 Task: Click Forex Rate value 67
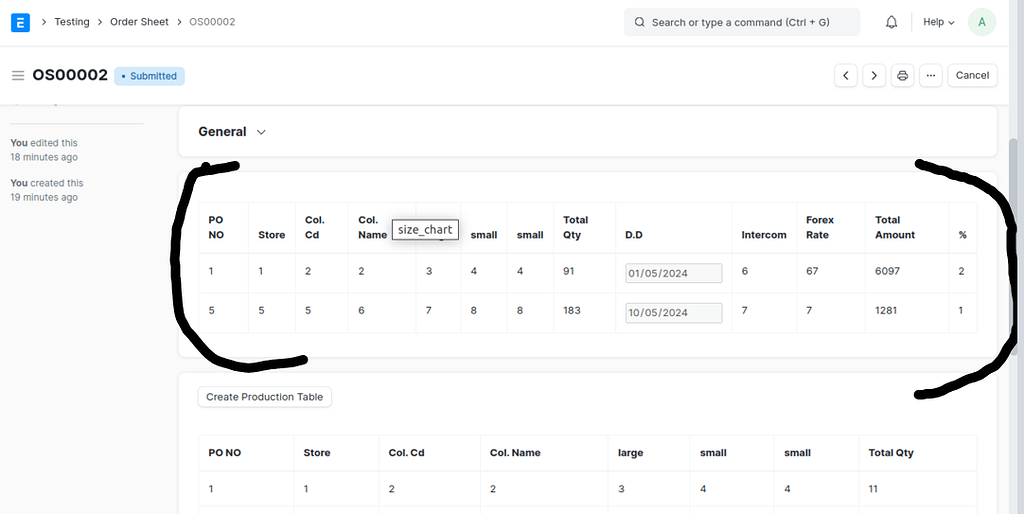click(x=812, y=270)
